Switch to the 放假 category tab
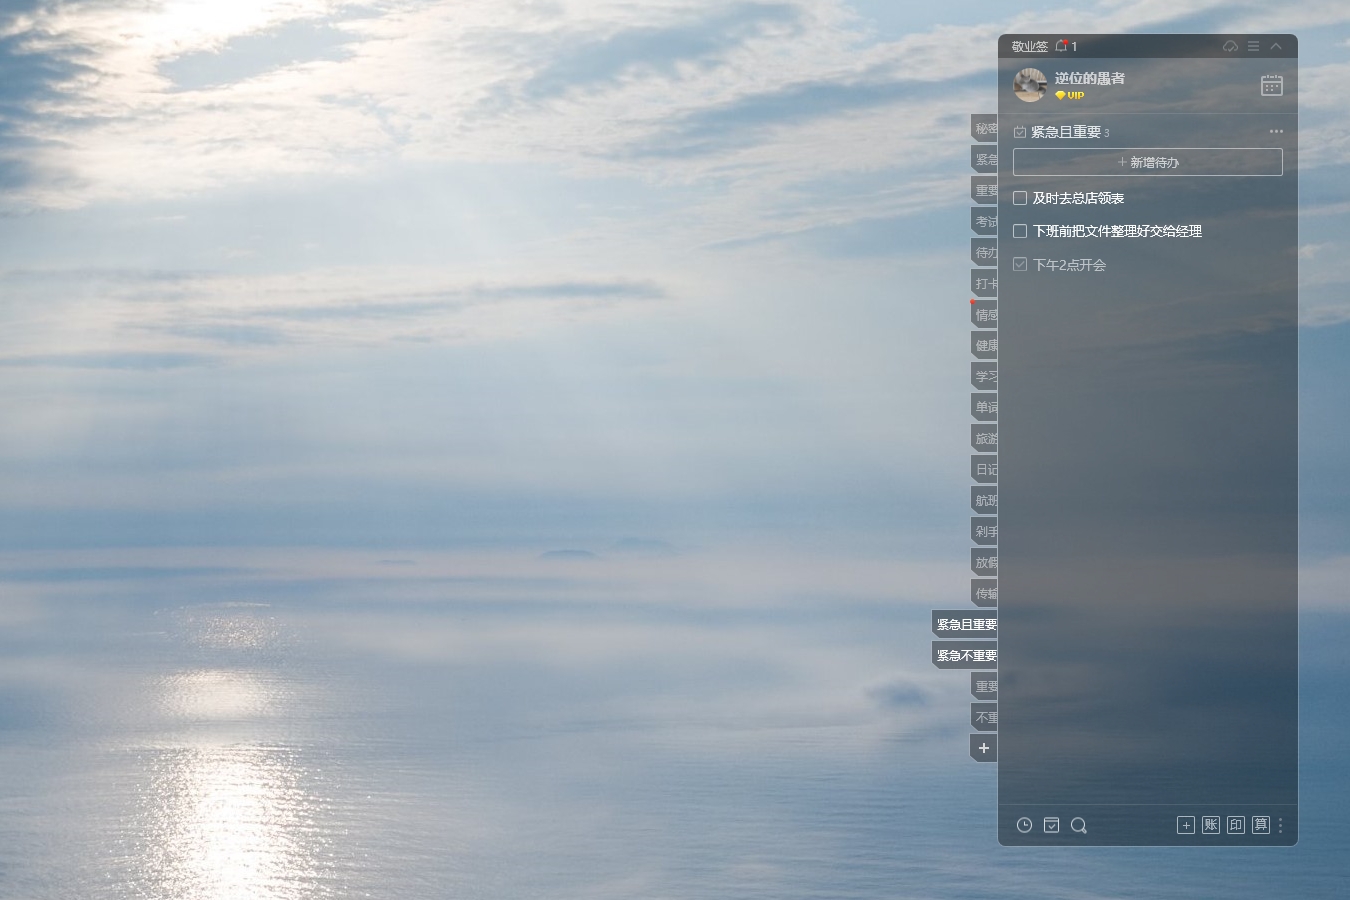Image resolution: width=1350 pixels, height=900 pixels. pyautogui.click(x=985, y=562)
